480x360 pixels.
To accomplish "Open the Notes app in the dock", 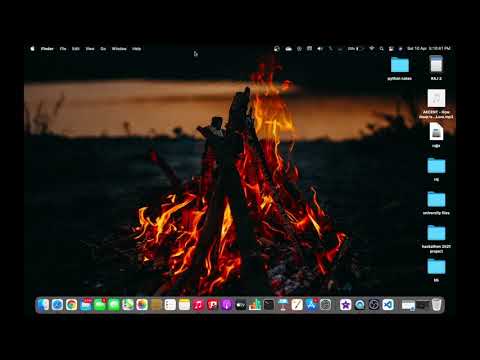I will tap(184, 305).
